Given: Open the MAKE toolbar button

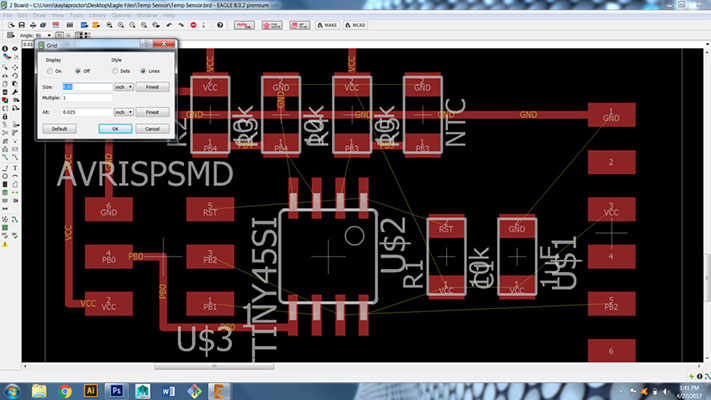Looking at the screenshot, I should (x=327, y=25).
